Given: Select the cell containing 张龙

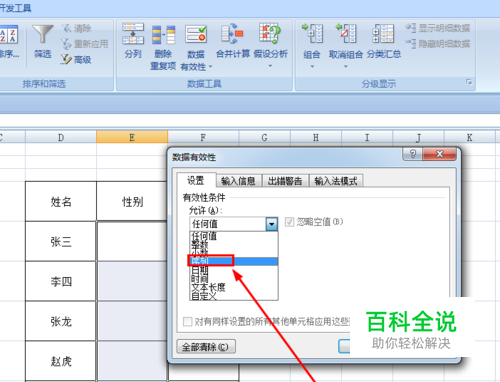Looking at the screenshot, I should [61, 321].
